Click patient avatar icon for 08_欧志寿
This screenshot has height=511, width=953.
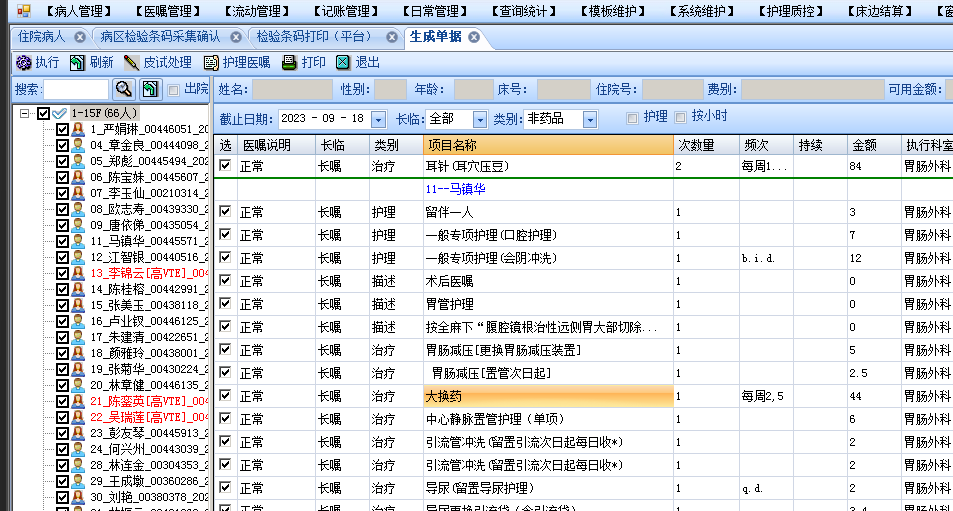(x=78, y=209)
